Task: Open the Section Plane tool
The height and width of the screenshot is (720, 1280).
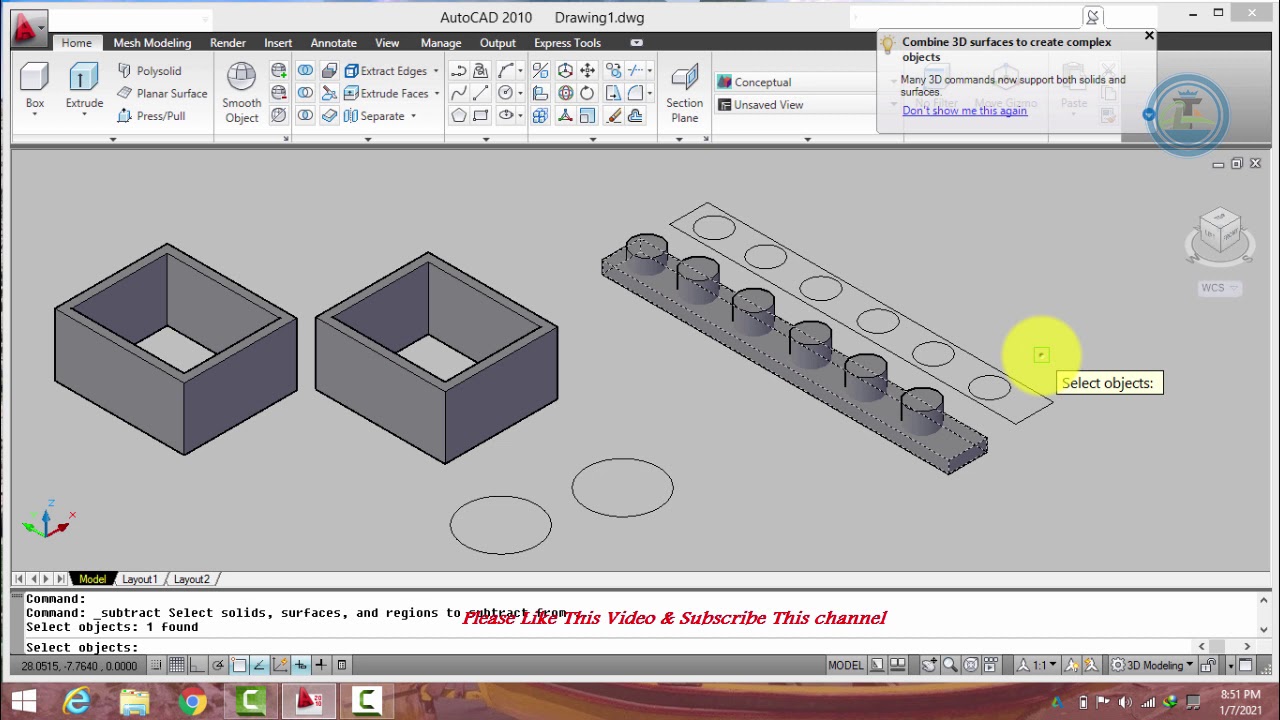Action: (684, 94)
